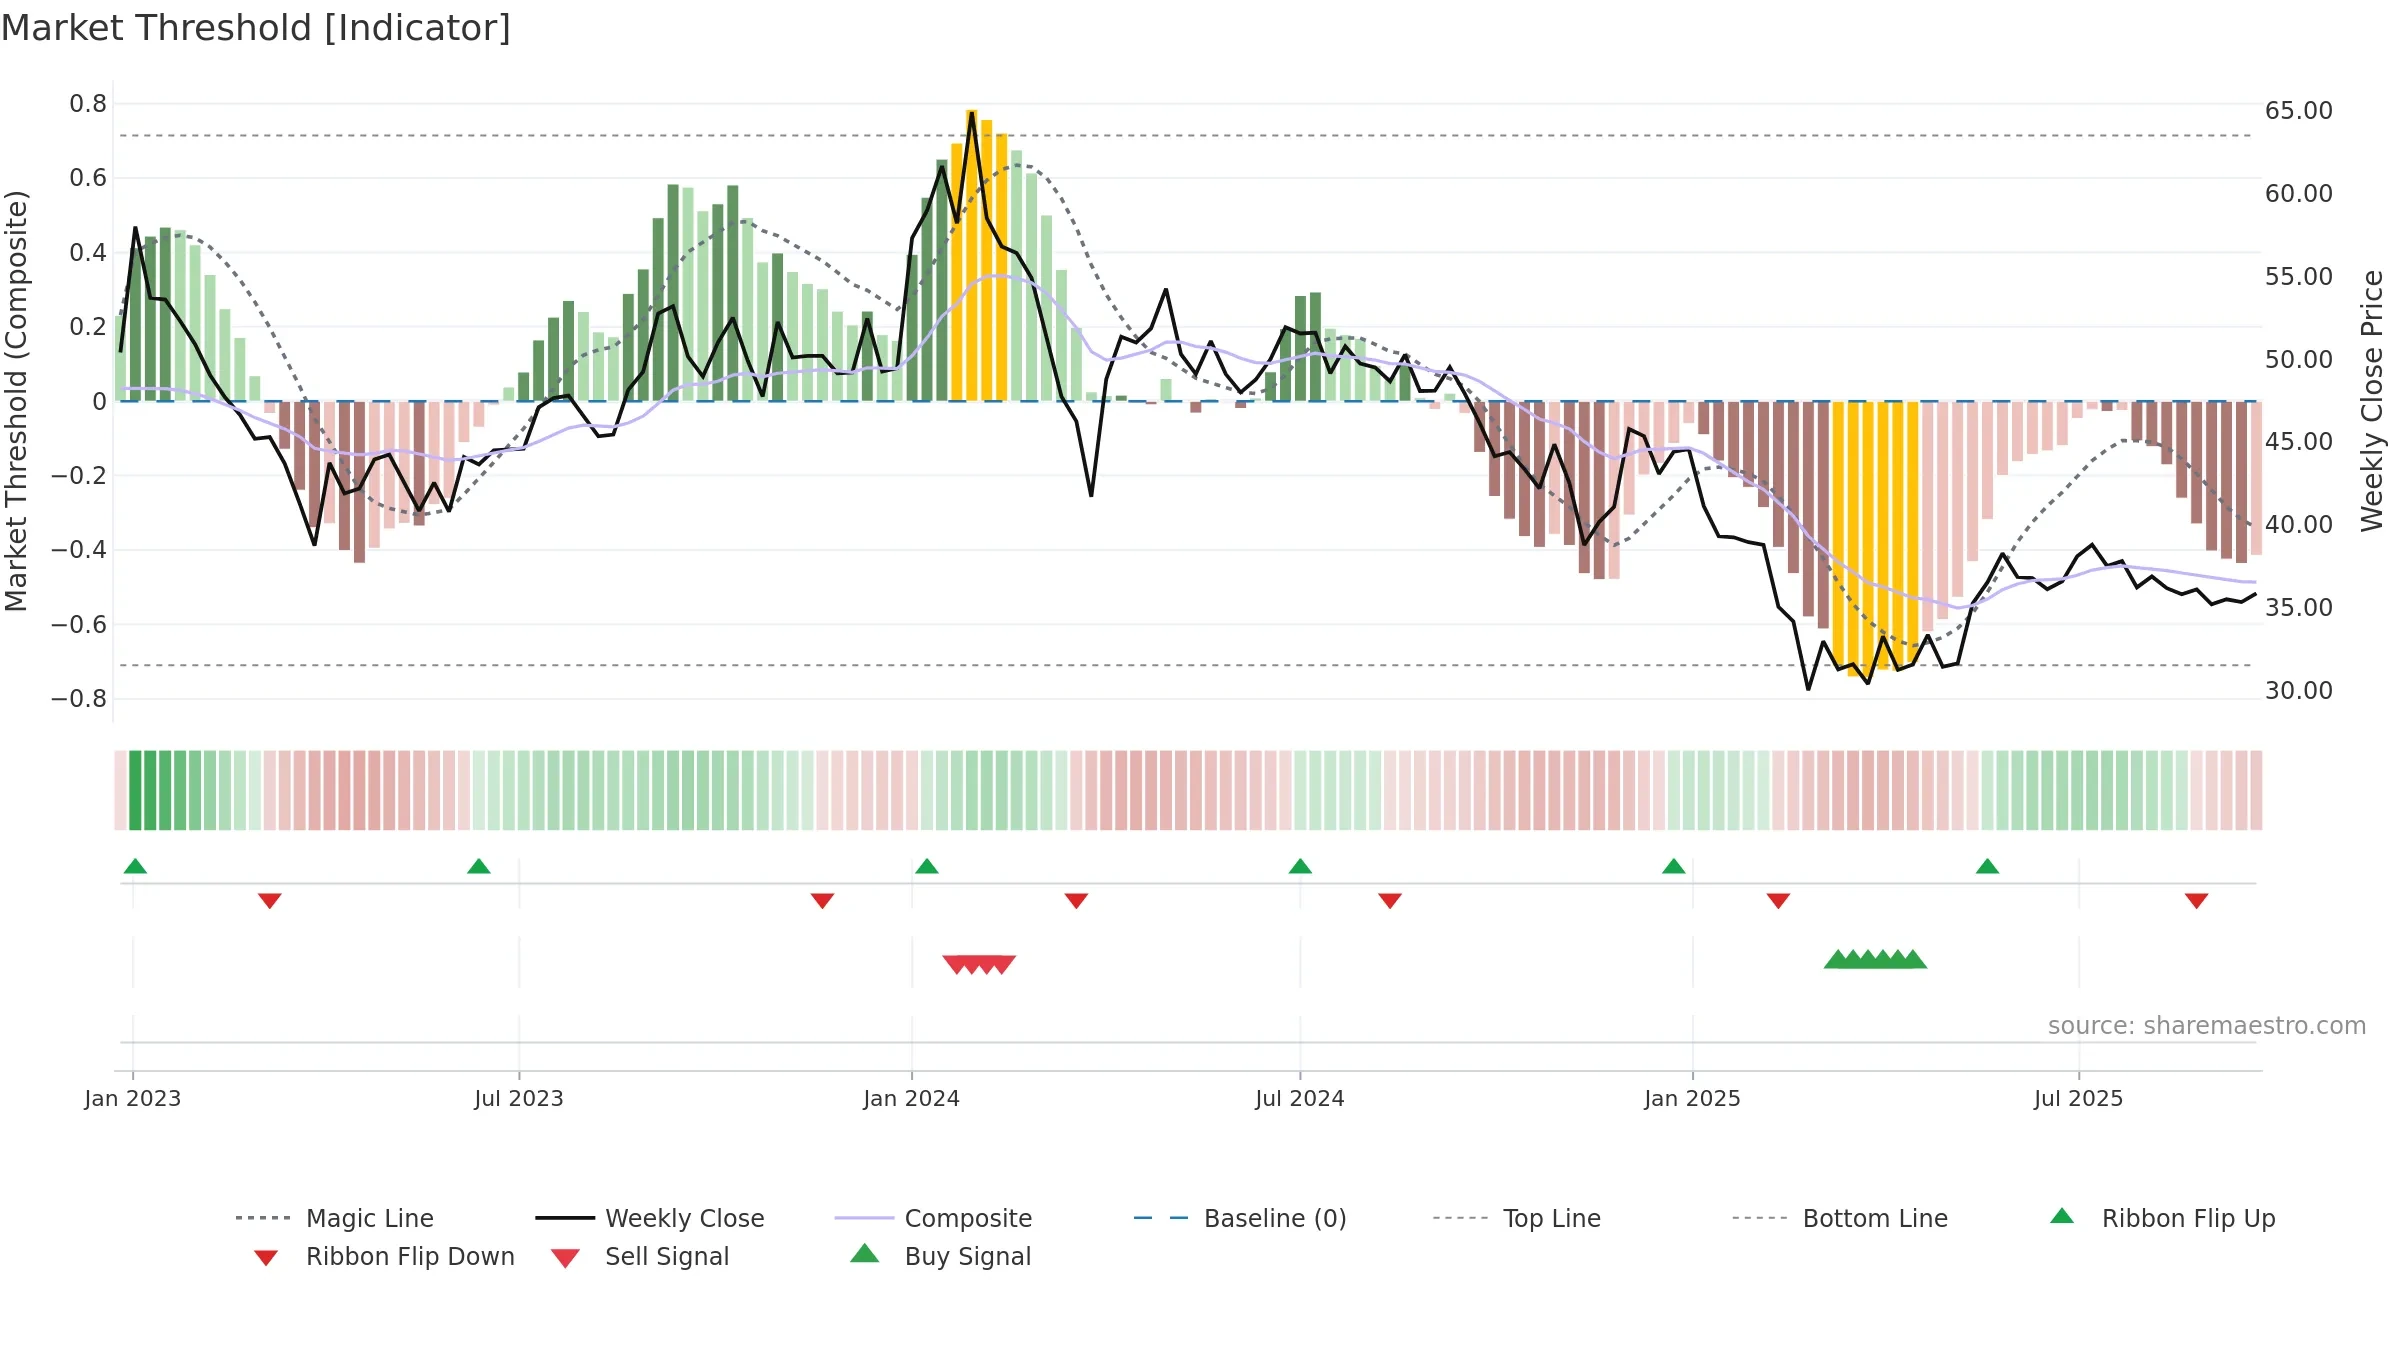The height and width of the screenshot is (1350, 2400).
Task: Click the Ribbon Flip Down marker after Jul 2024
Action: click(1390, 901)
